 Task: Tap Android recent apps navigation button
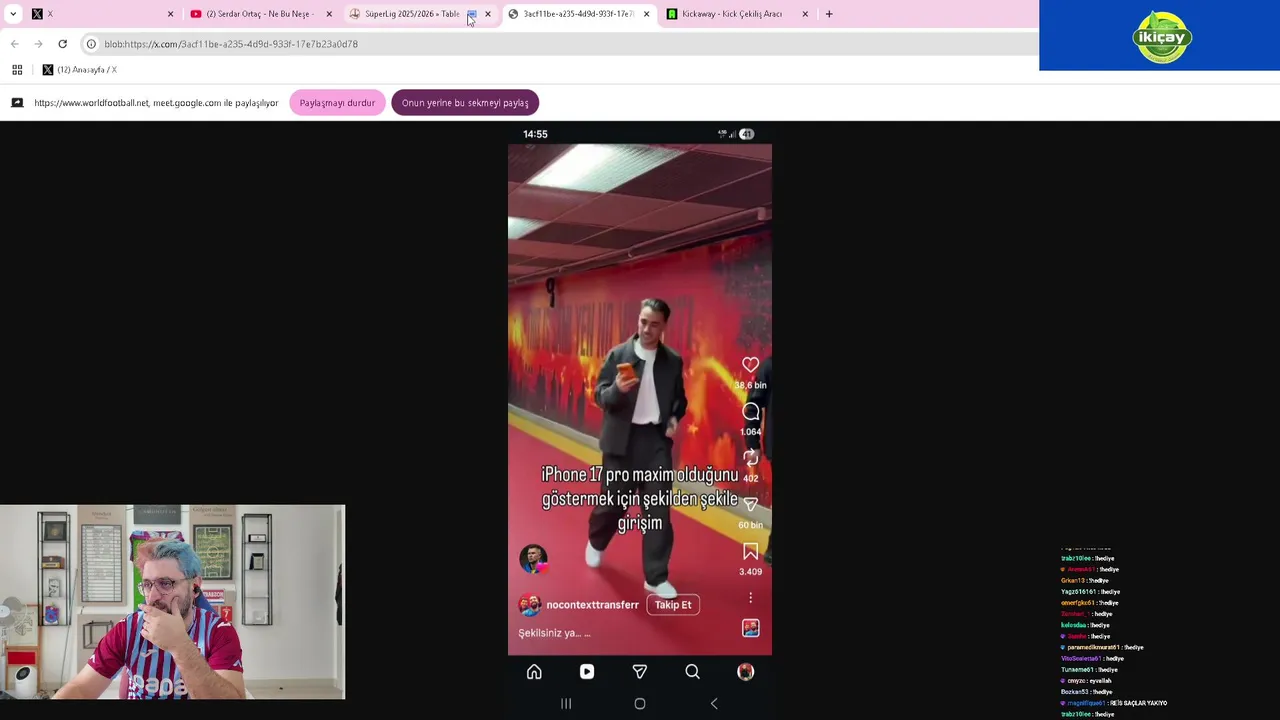tap(566, 704)
